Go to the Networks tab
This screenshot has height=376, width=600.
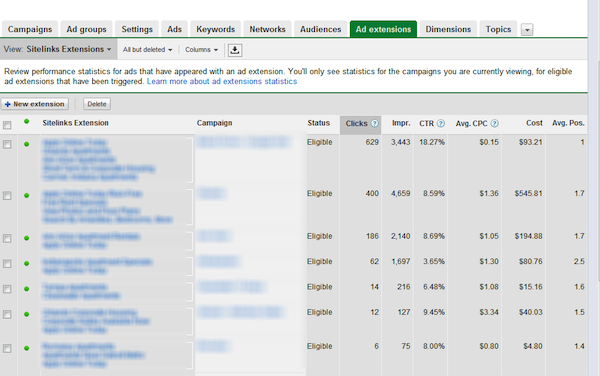coord(267,29)
